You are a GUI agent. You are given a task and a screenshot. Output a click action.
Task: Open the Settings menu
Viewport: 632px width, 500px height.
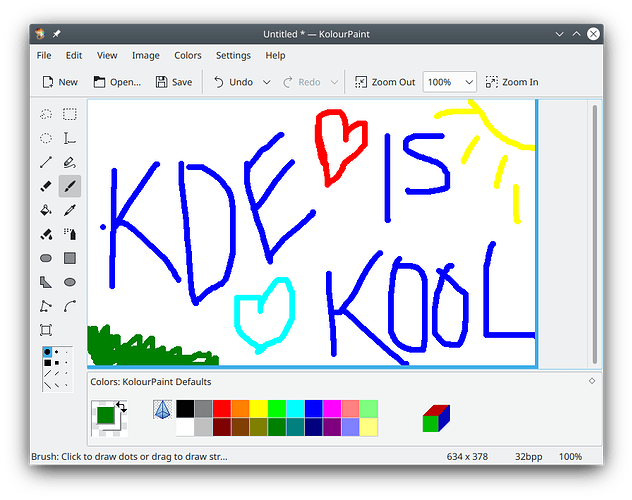[x=233, y=56]
